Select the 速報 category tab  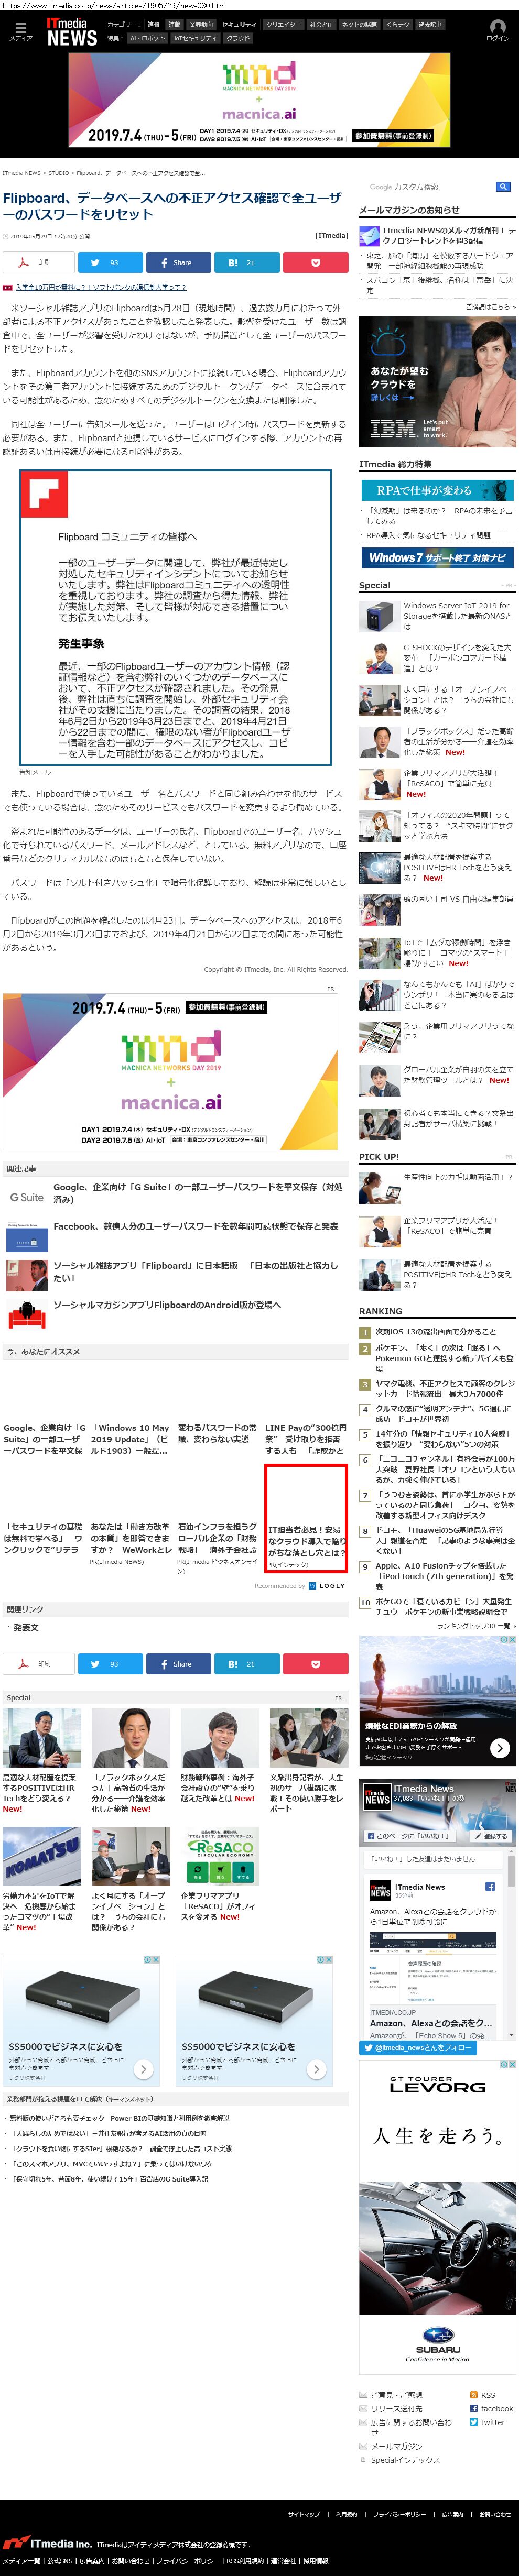pyautogui.click(x=153, y=24)
